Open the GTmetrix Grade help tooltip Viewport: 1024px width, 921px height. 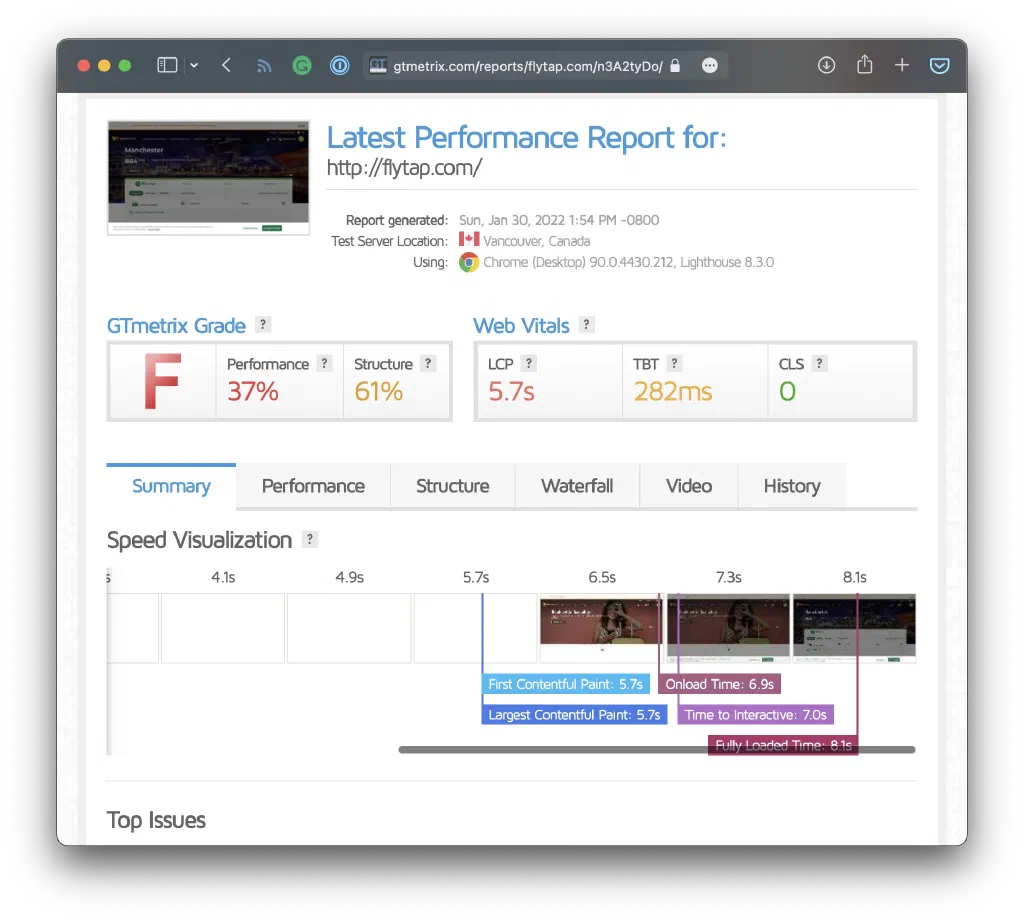pyautogui.click(x=262, y=324)
